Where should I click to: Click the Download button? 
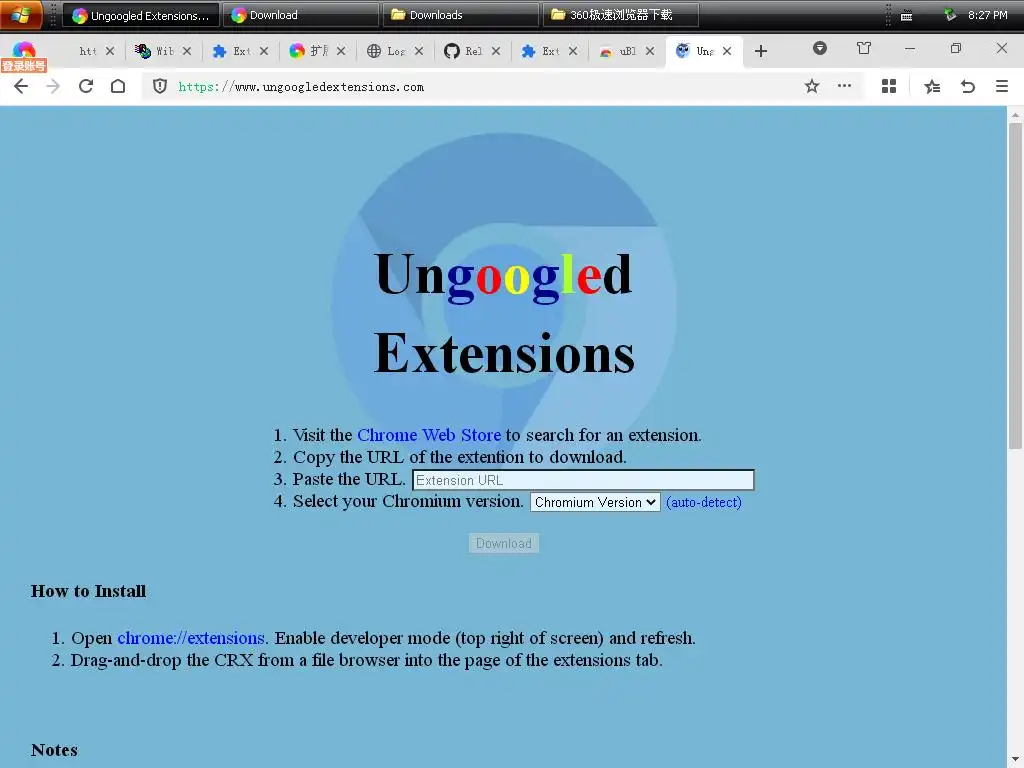pyautogui.click(x=504, y=543)
